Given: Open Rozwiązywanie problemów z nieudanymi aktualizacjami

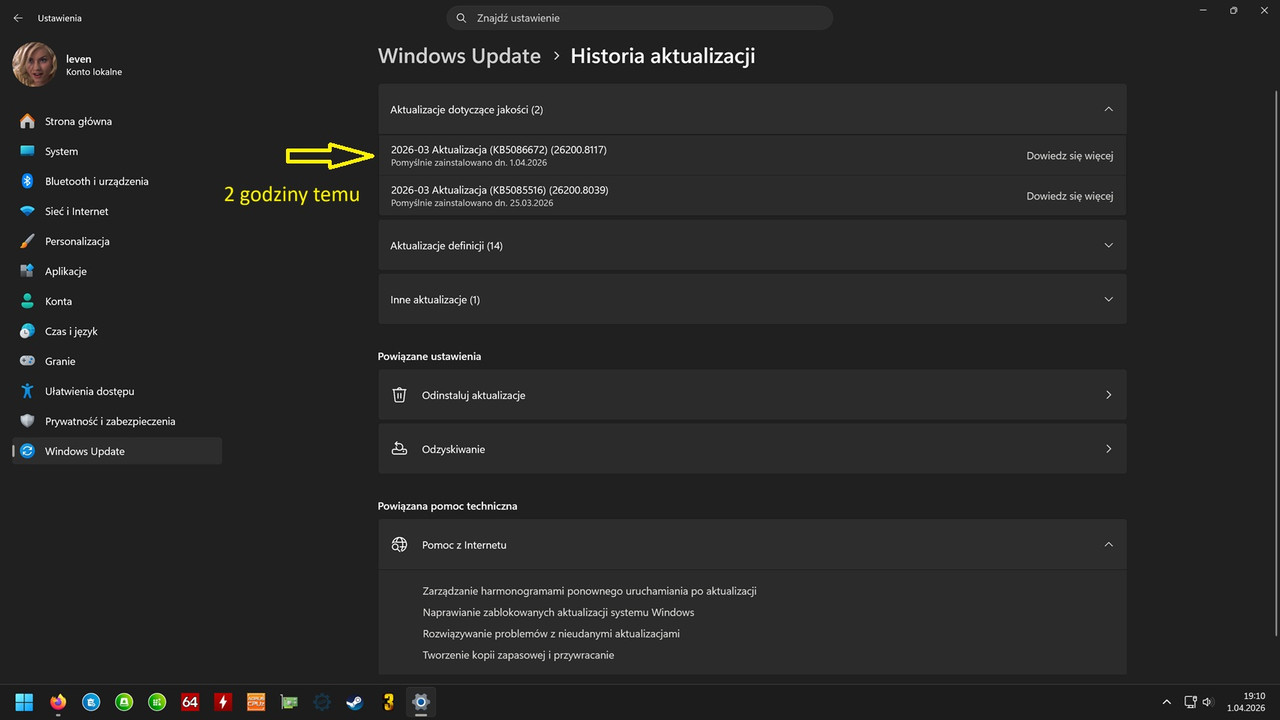Looking at the screenshot, I should click(551, 634).
